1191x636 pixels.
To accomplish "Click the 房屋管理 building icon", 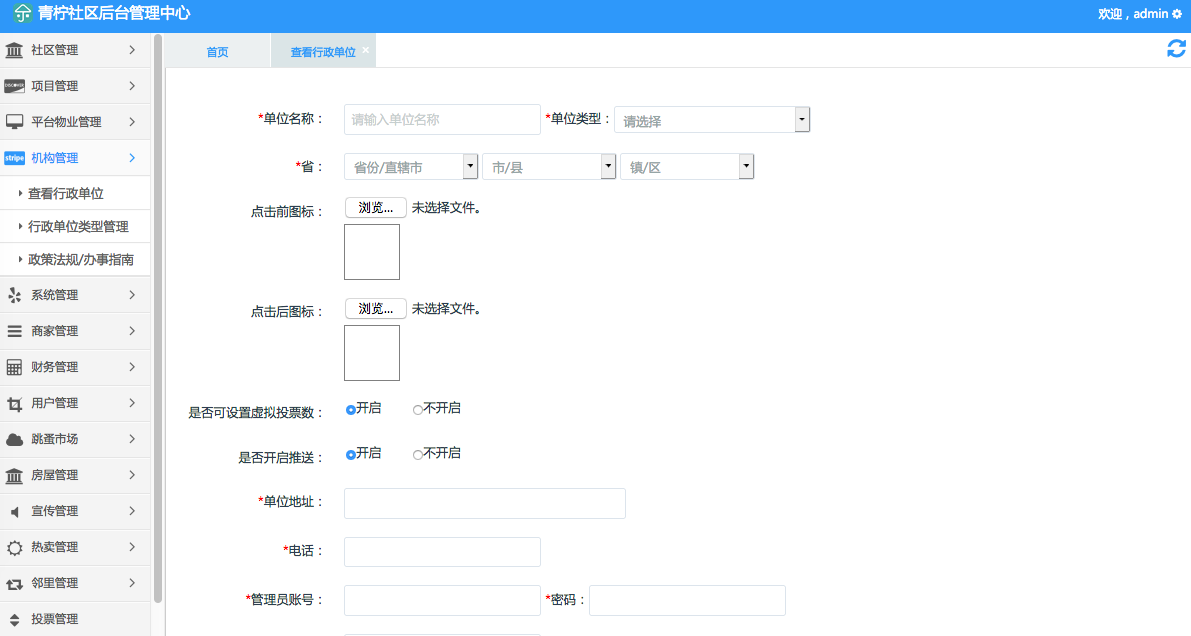I will point(14,476).
